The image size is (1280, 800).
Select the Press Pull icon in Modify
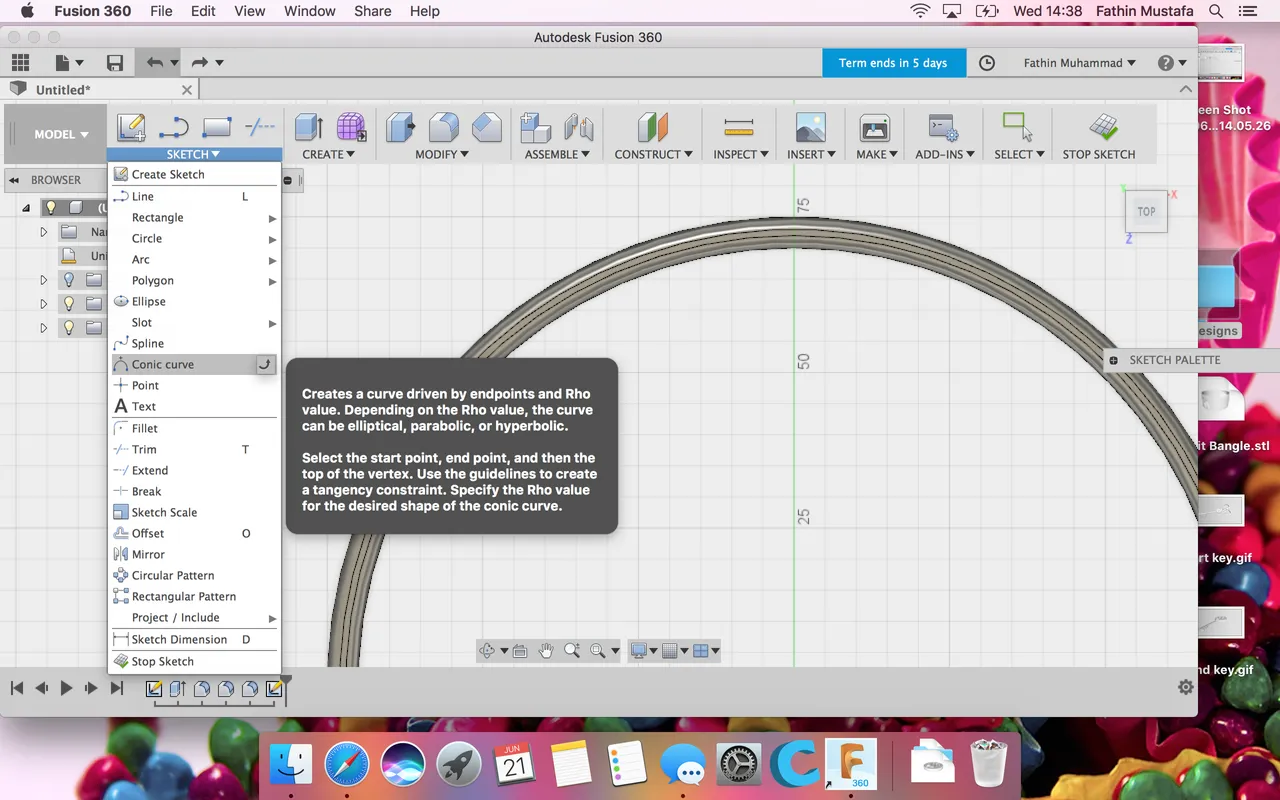pyautogui.click(x=401, y=127)
